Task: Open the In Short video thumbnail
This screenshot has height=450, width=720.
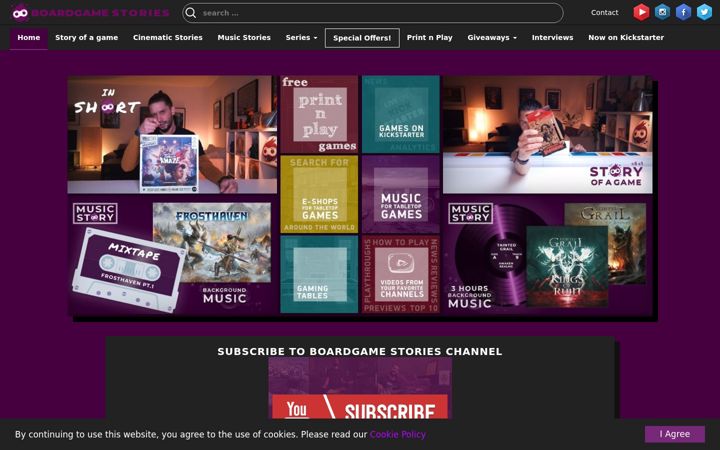Action: (x=172, y=135)
